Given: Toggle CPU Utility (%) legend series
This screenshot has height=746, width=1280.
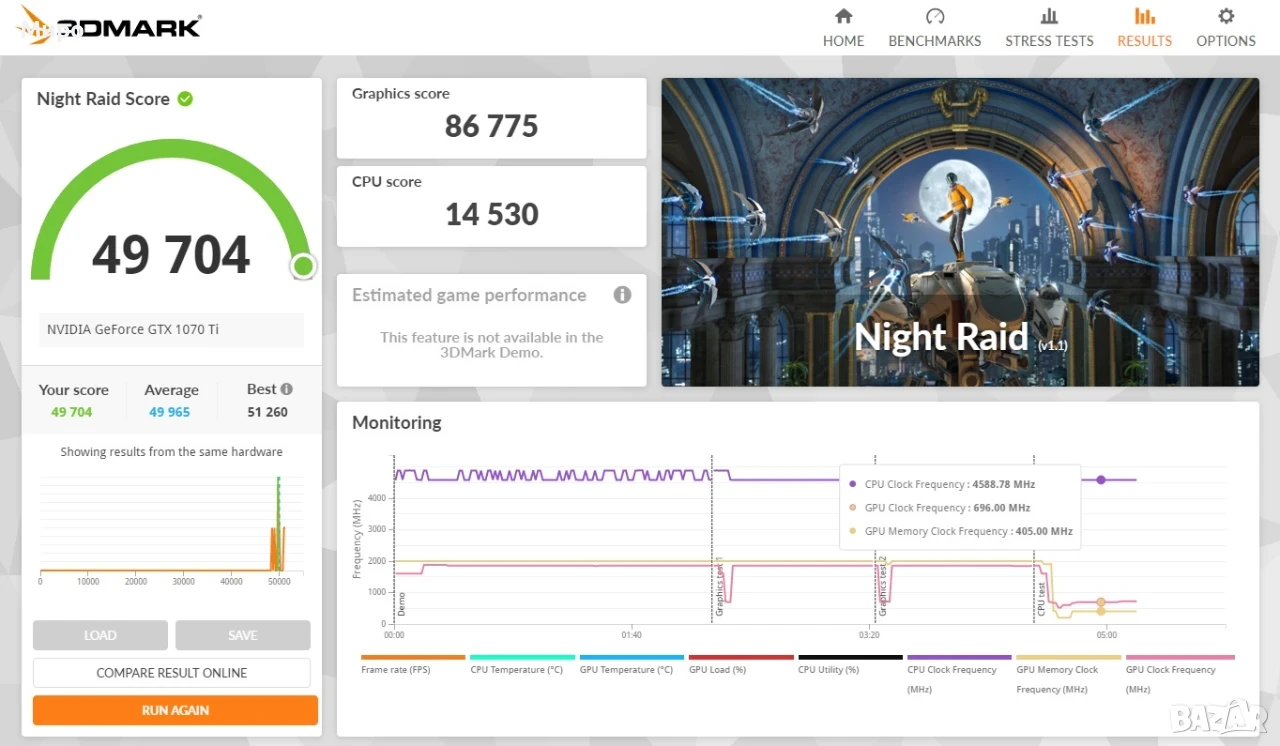Looking at the screenshot, I should click(850, 664).
